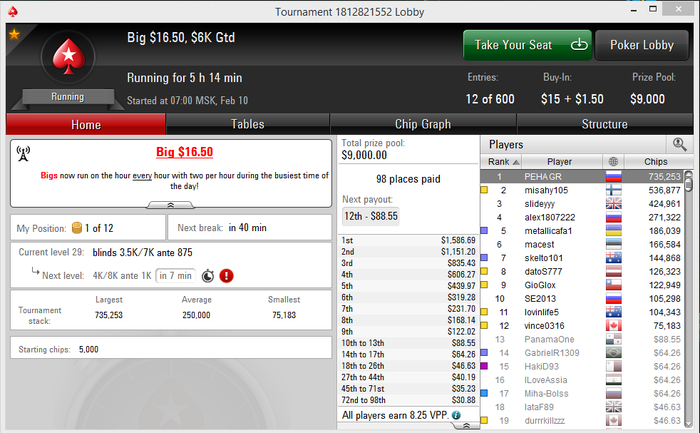Go to Poker Lobby
The image size is (700, 433).
(x=642, y=45)
